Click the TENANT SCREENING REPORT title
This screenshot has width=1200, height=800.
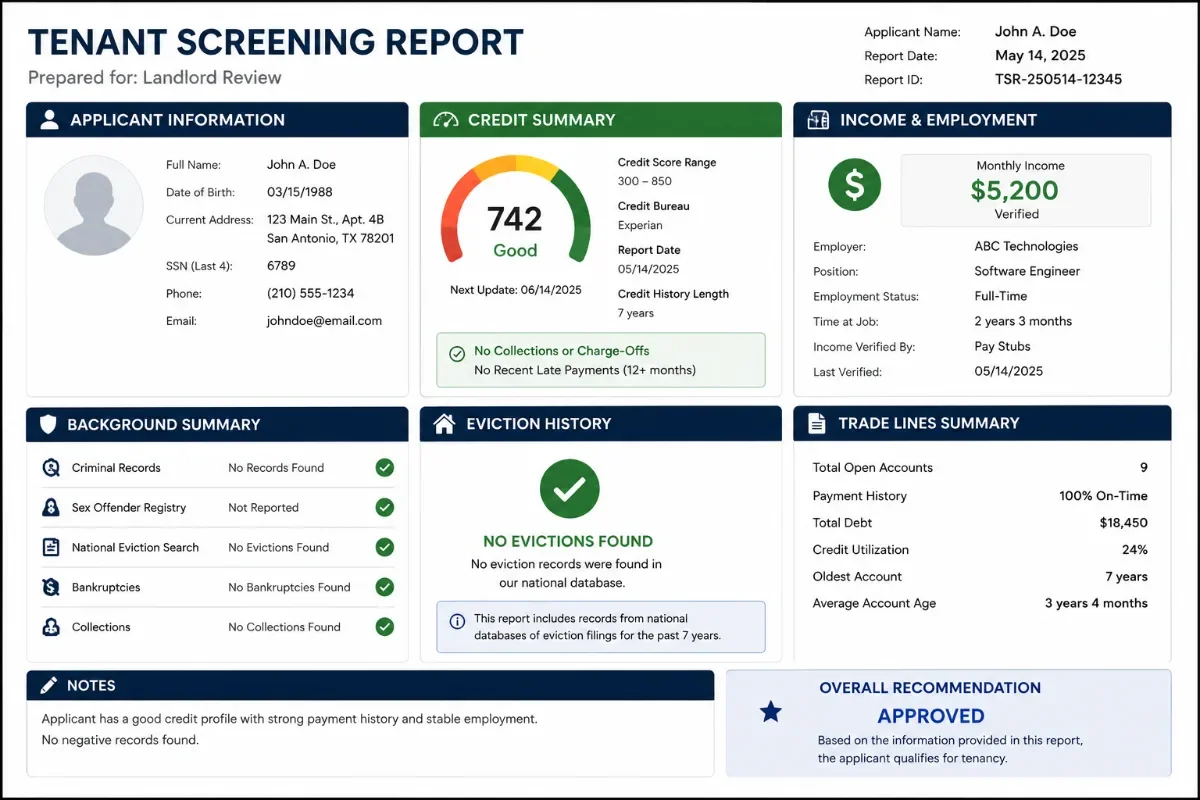click(276, 42)
